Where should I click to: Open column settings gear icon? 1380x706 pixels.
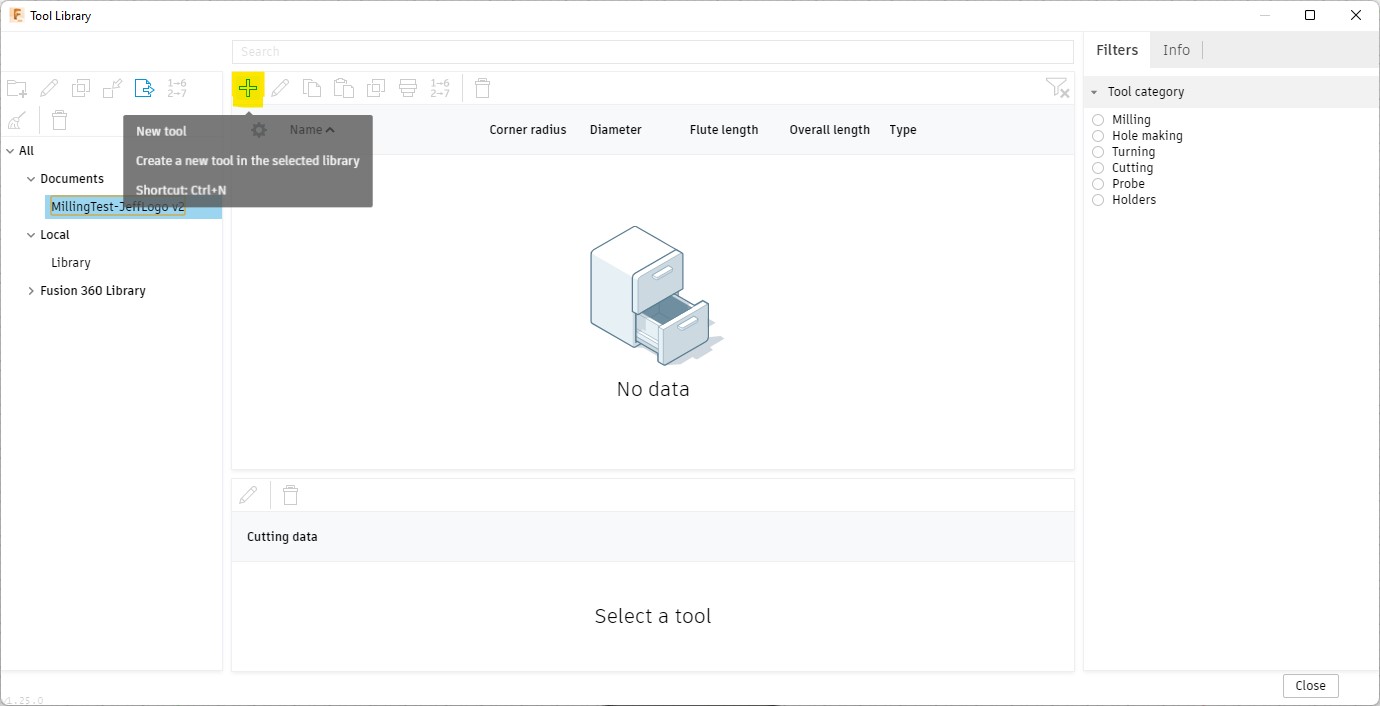tap(259, 130)
